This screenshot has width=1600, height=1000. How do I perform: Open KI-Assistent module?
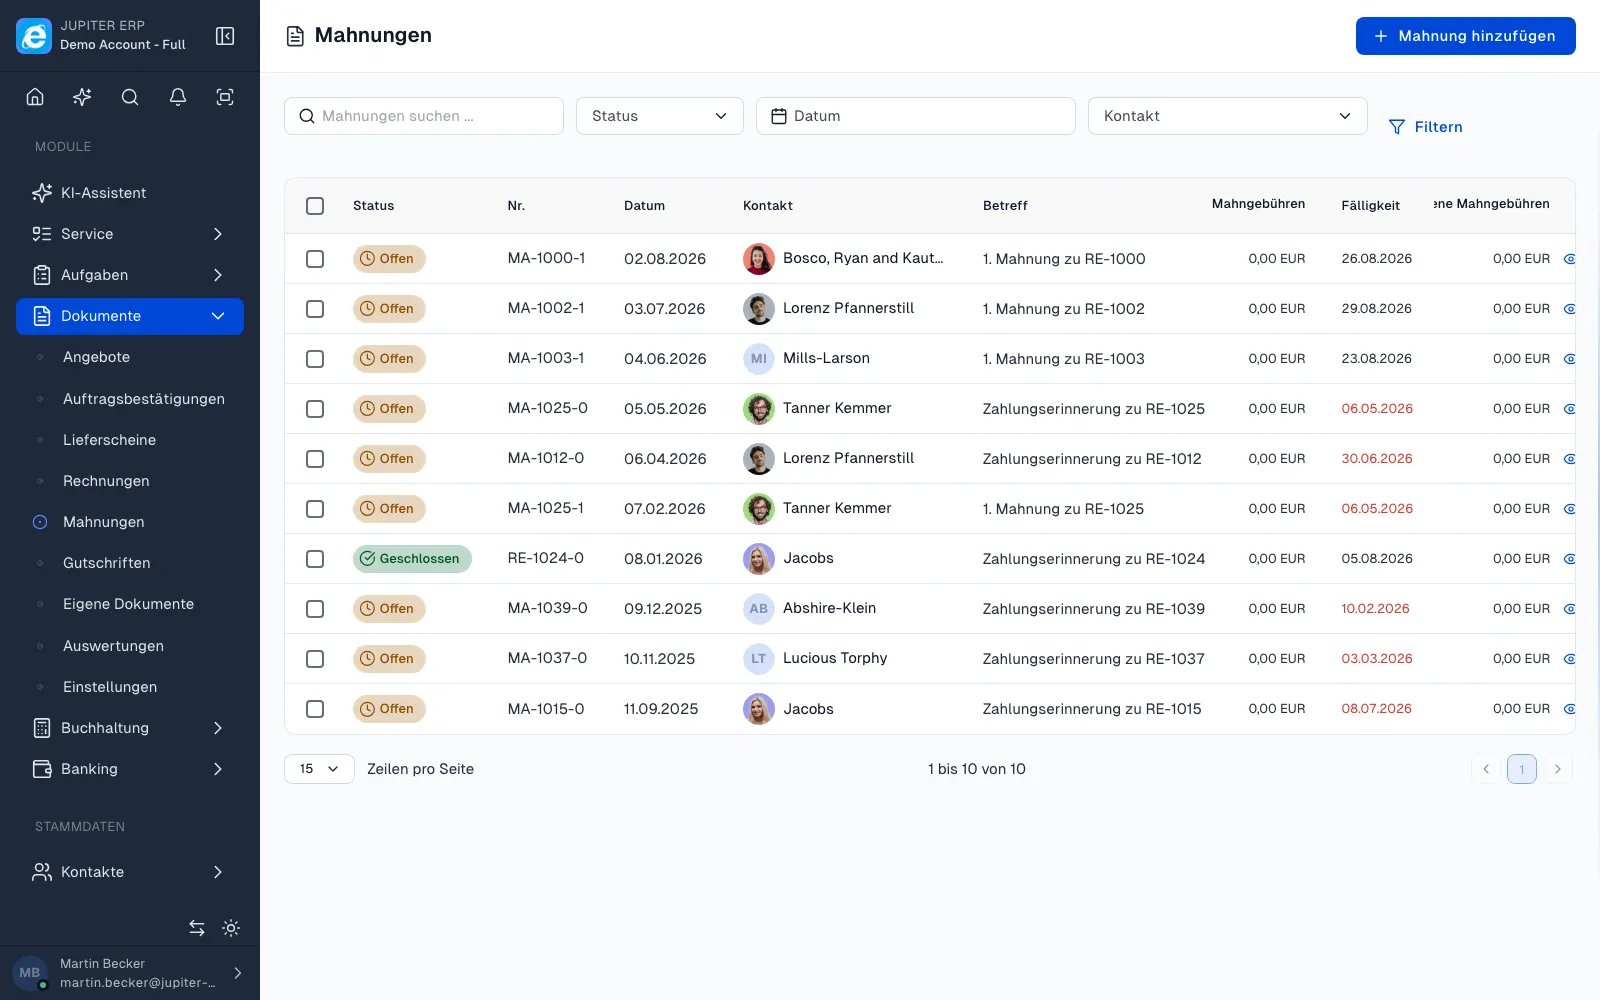(x=130, y=193)
